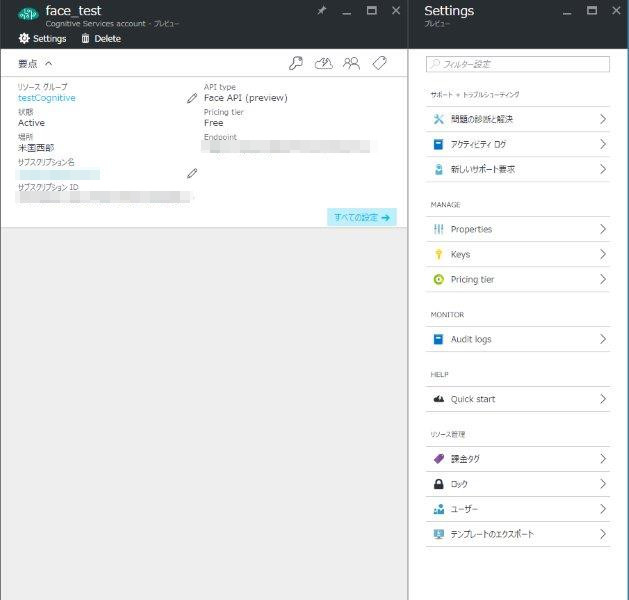629x600 pixels.
Task: Open Quick start under Help
Action: [x=518, y=399]
